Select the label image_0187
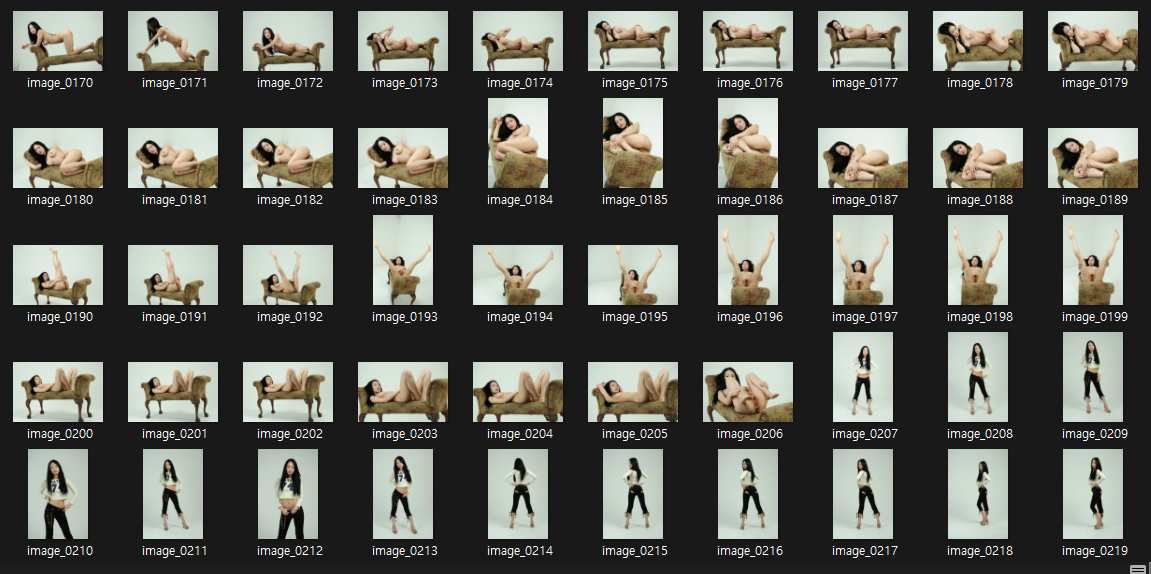1151x574 pixels. coord(865,200)
